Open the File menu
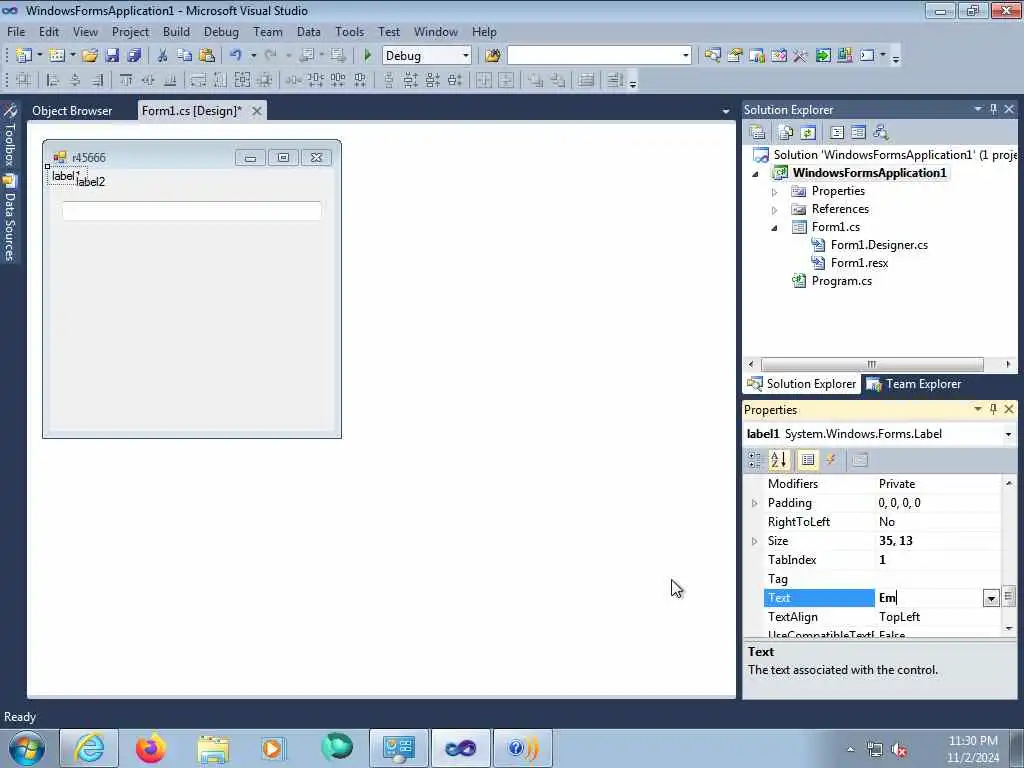The image size is (1024, 768). (16, 31)
